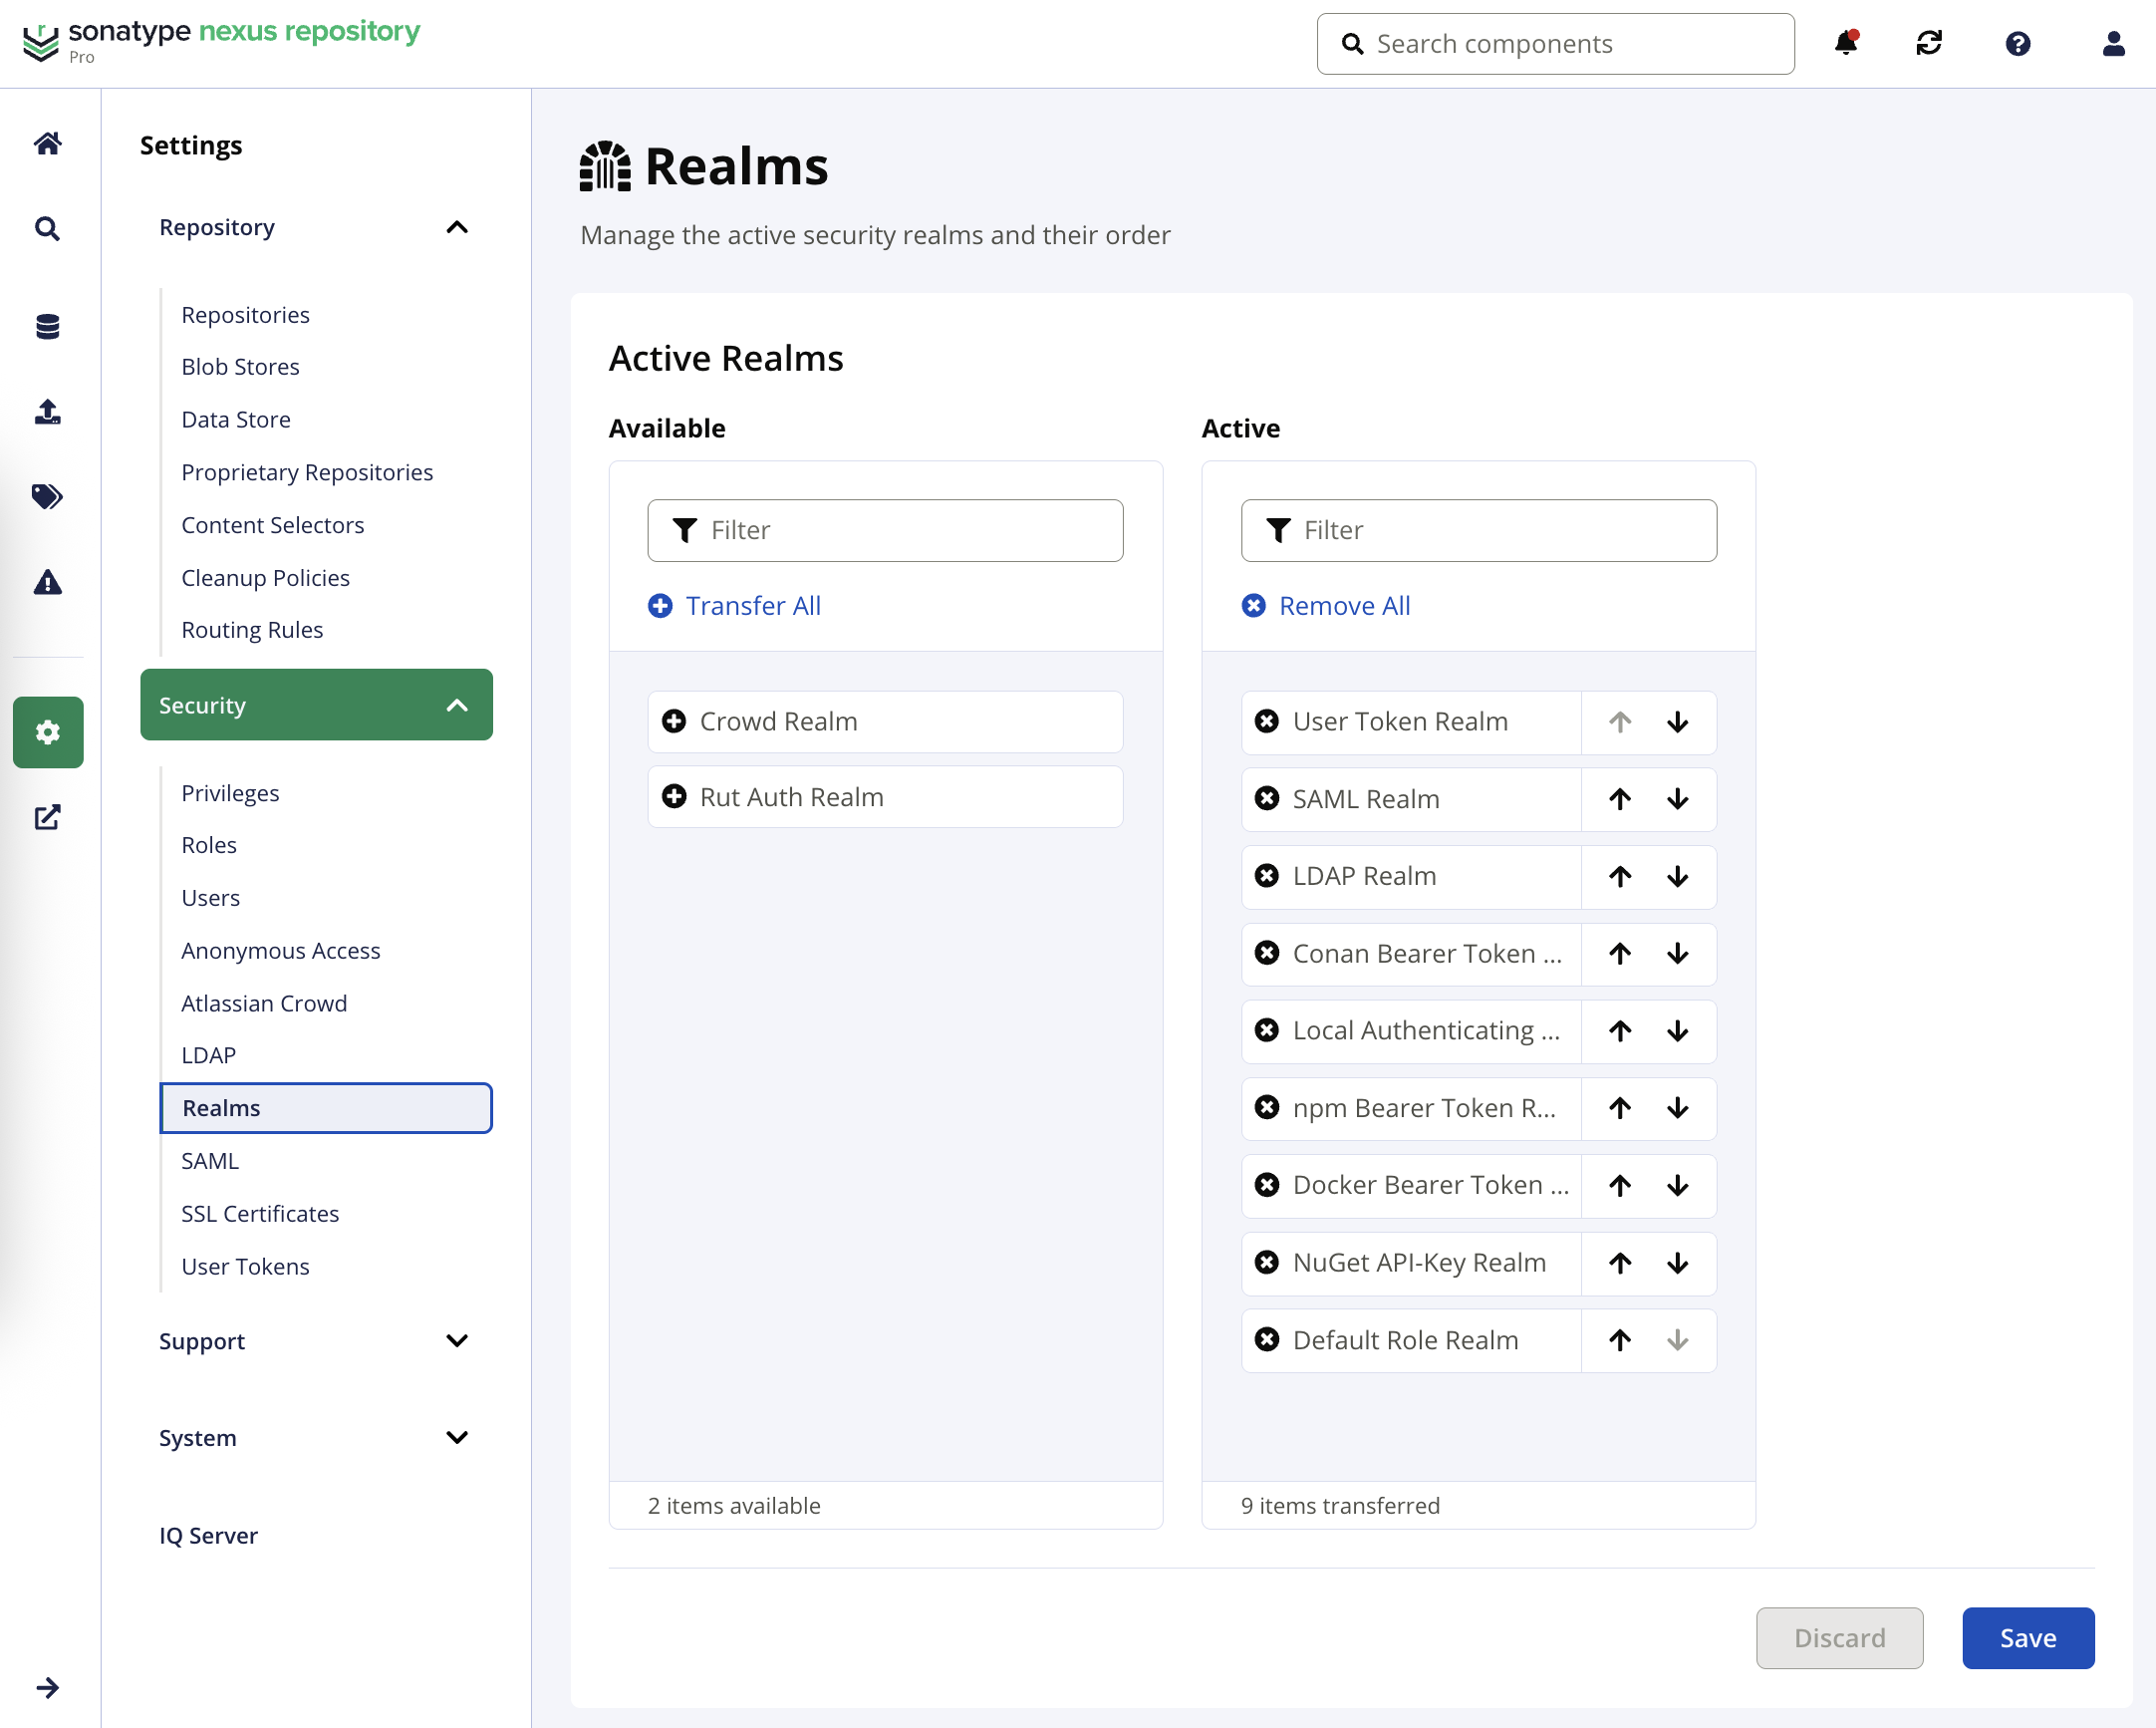This screenshot has height=1728, width=2156.
Task: Open the malware risk warning icon
Action: tap(47, 582)
